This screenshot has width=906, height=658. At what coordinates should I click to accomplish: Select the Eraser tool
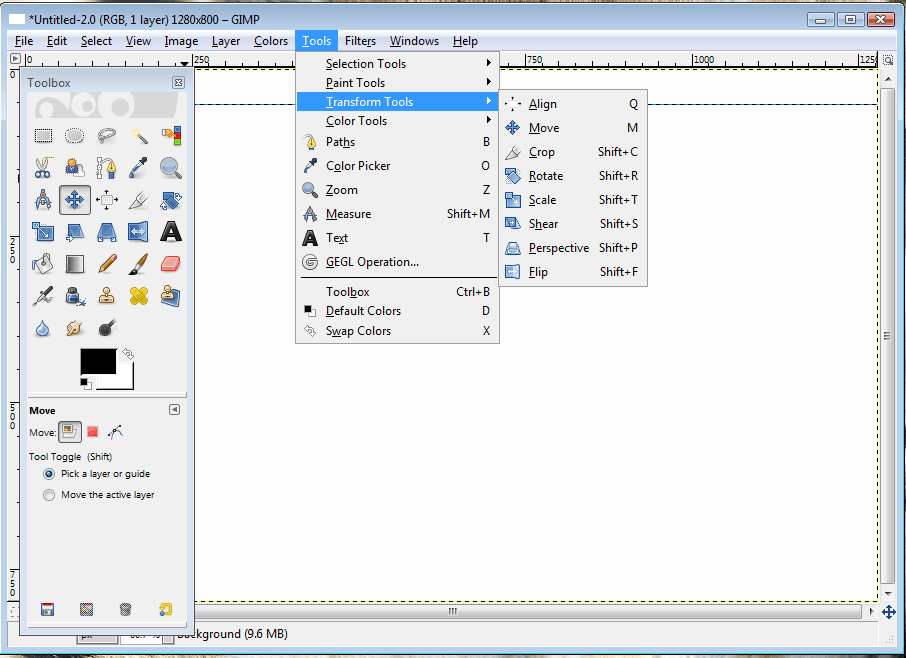(x=172, y=263)
